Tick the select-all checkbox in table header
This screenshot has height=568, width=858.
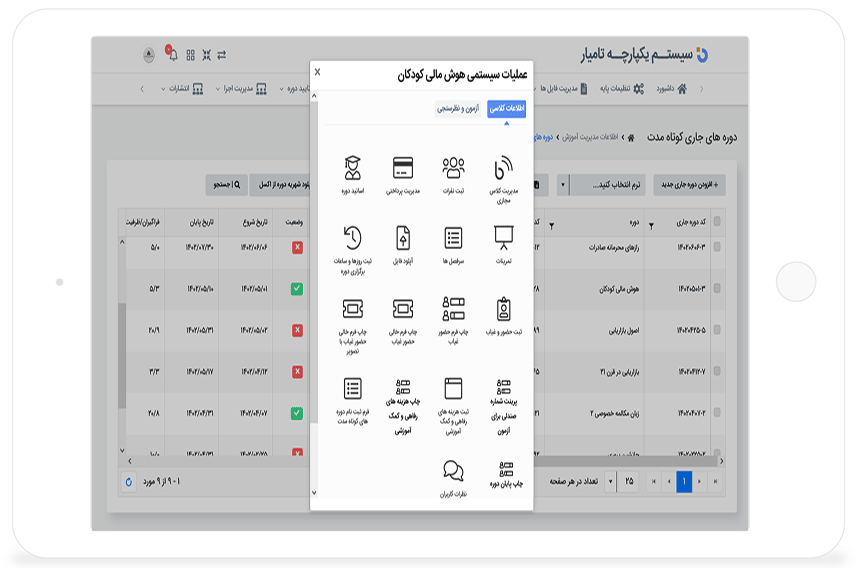point(717,222)
